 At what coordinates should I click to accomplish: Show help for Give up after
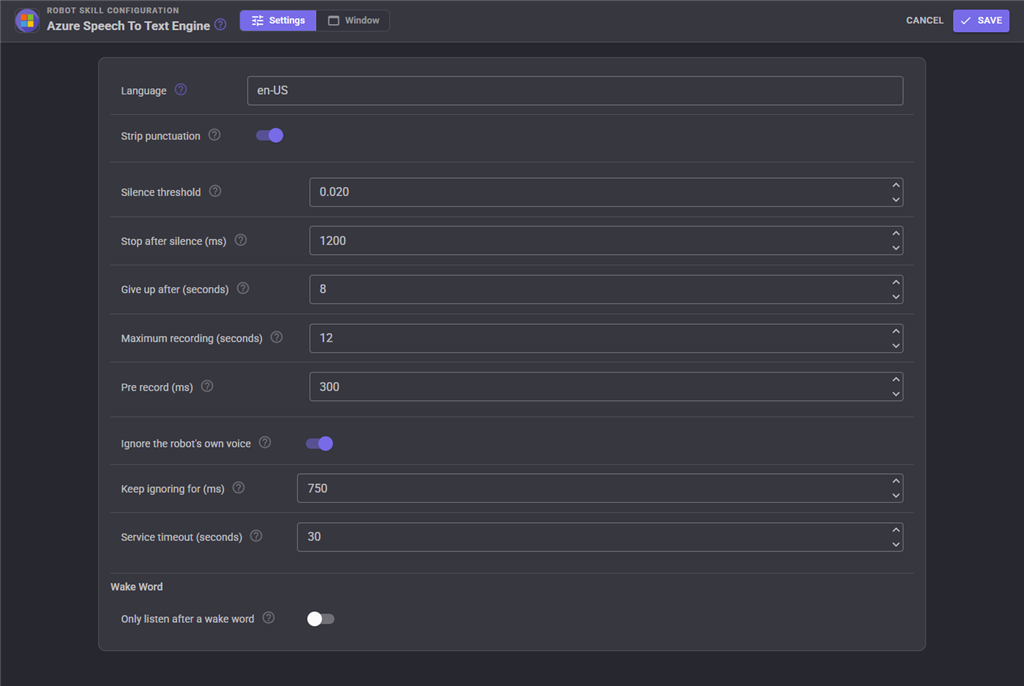[243, 289]
